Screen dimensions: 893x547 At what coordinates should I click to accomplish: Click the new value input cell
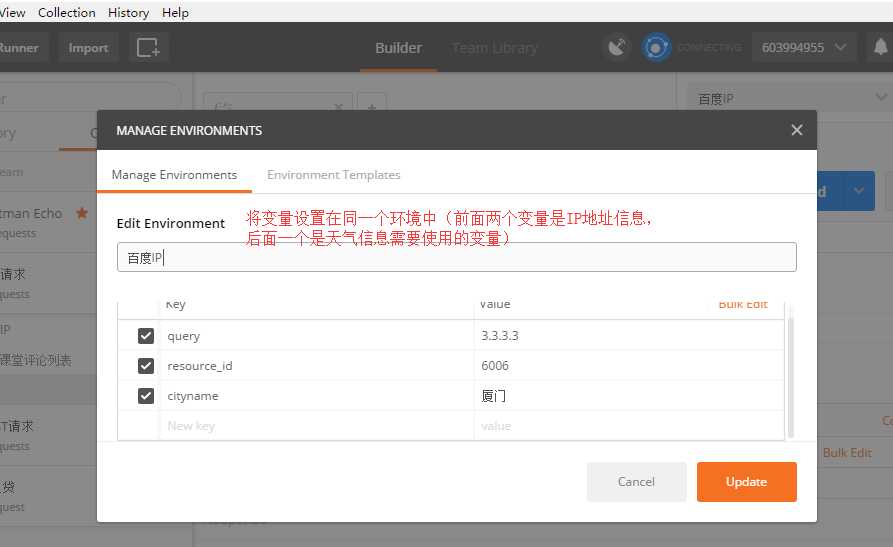click(629, 426)
